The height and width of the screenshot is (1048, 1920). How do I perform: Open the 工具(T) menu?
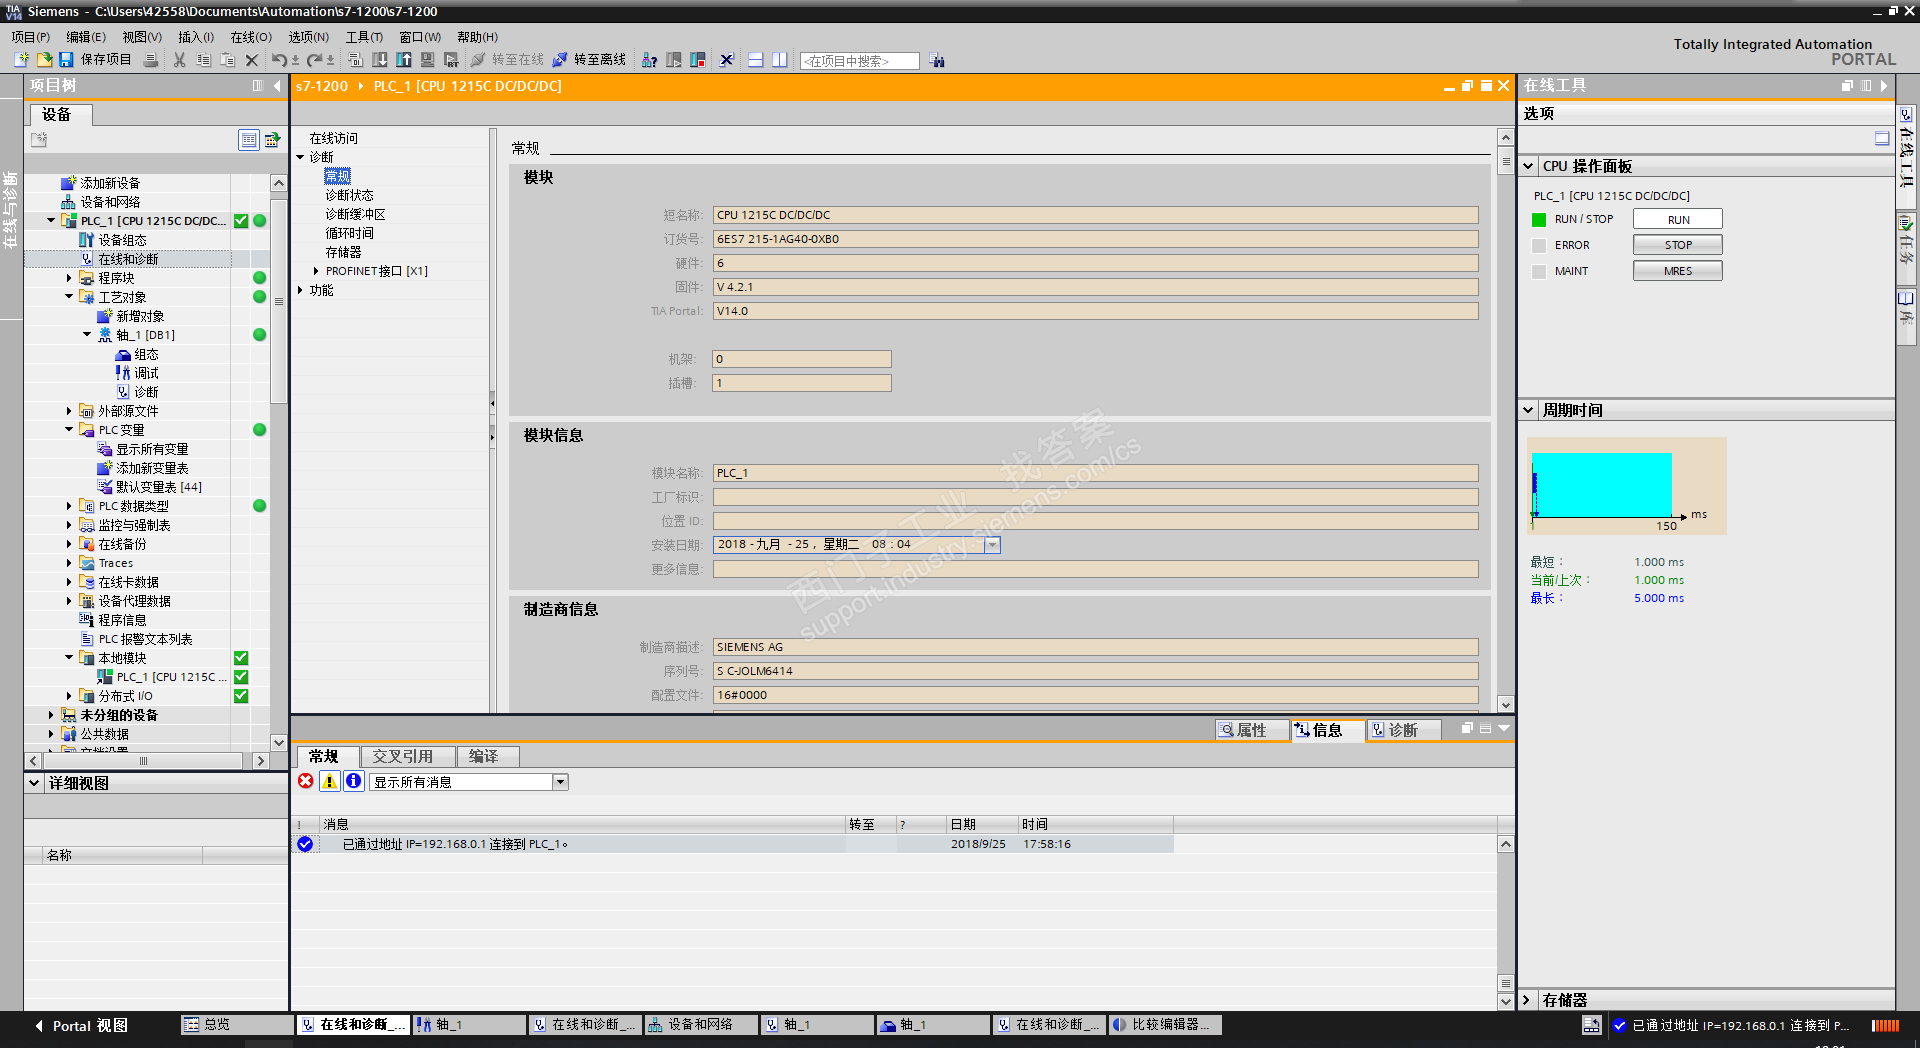pos(364,37)
